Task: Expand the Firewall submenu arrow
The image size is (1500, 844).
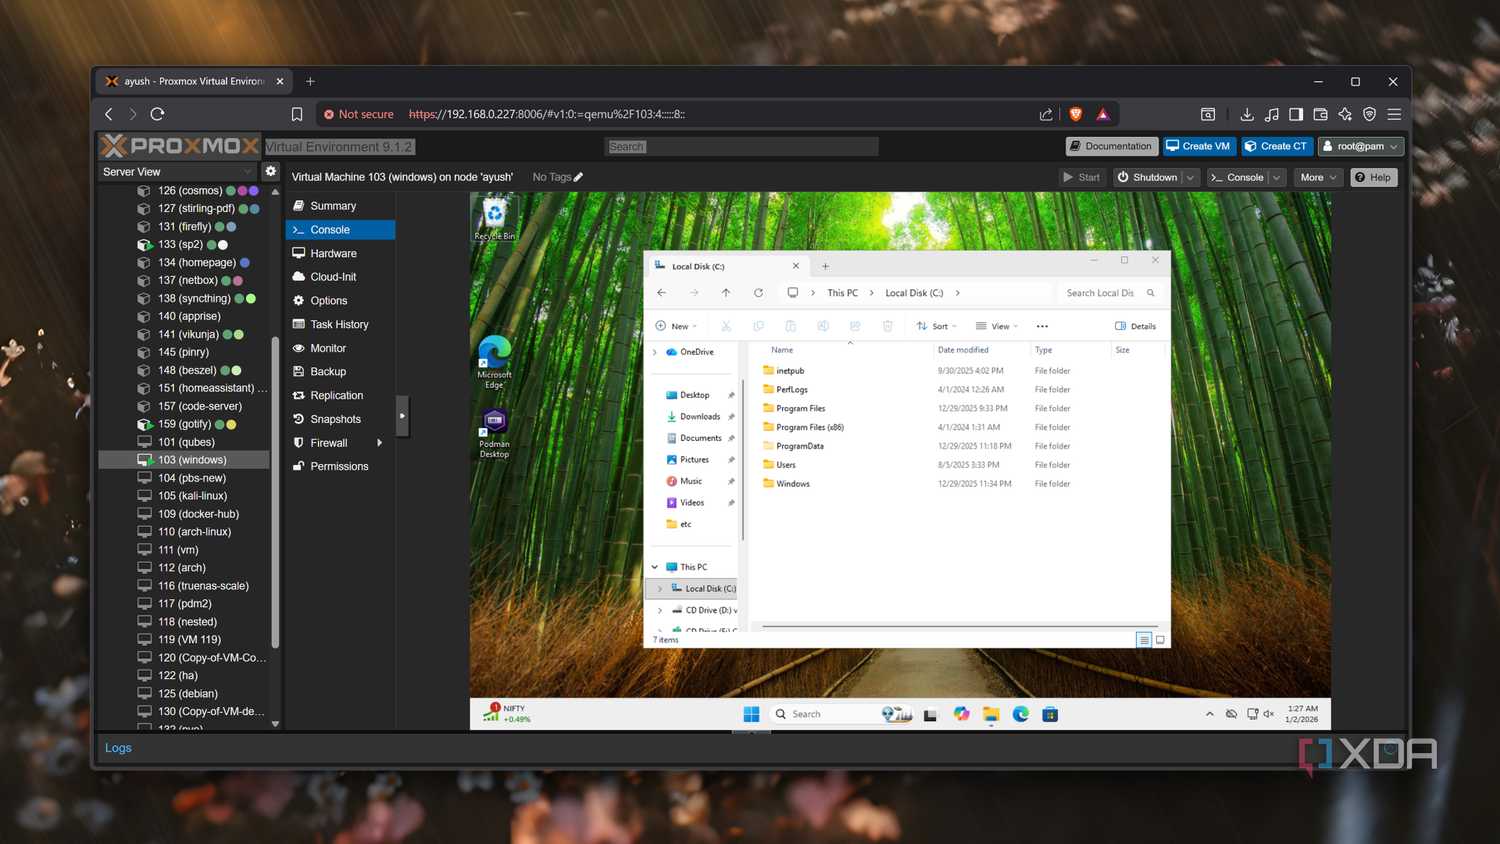Action: tap(379, 443)
